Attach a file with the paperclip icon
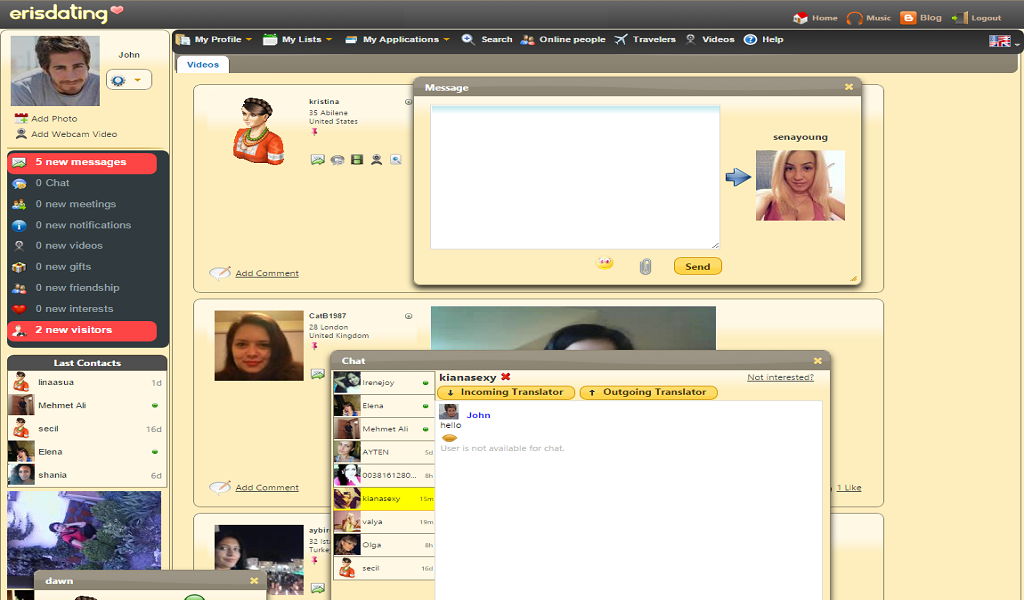This screenshot has height=600, width=1024. pyautogui.click(x=645, y=266)
